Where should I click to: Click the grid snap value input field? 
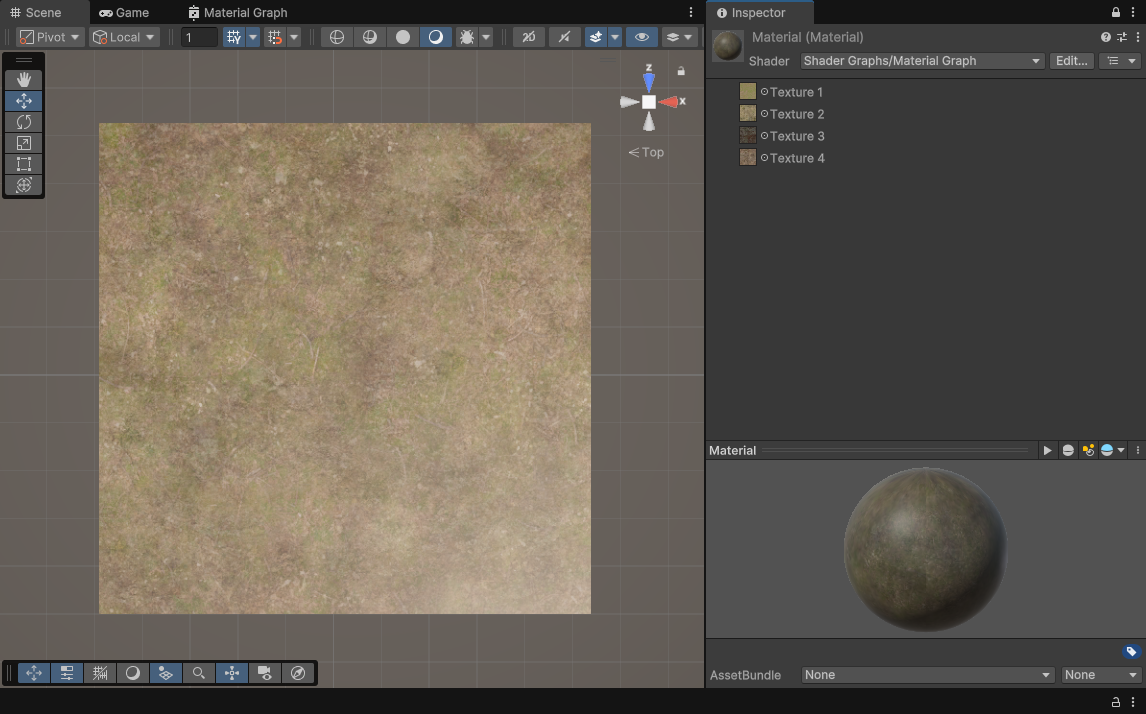(199, 37)
